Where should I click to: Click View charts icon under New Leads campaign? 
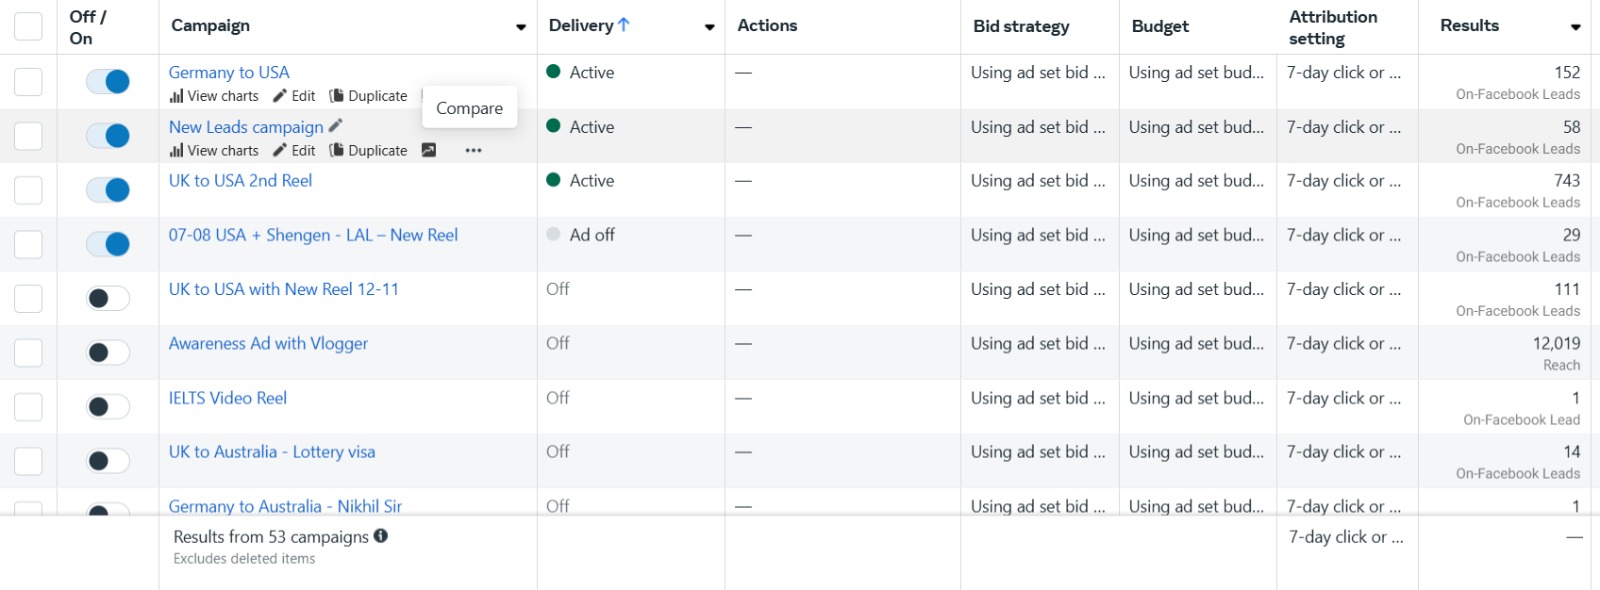tap(176, 151)
